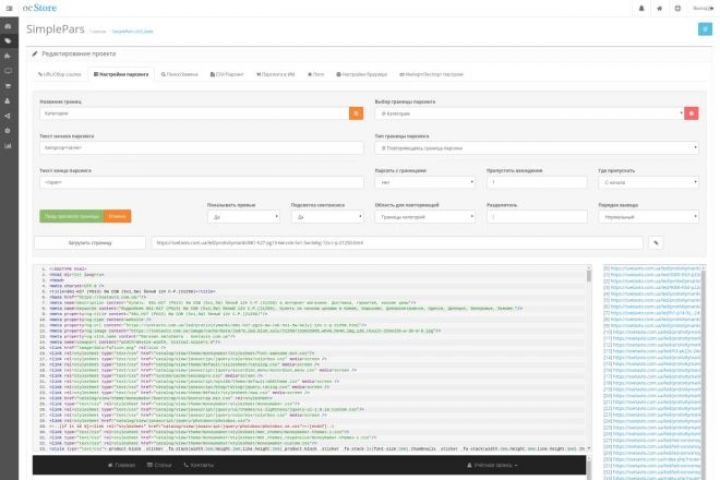Screen dimensions: 720x480
Task: Open the catalog tag icon in sidebar
Action: 8,41
